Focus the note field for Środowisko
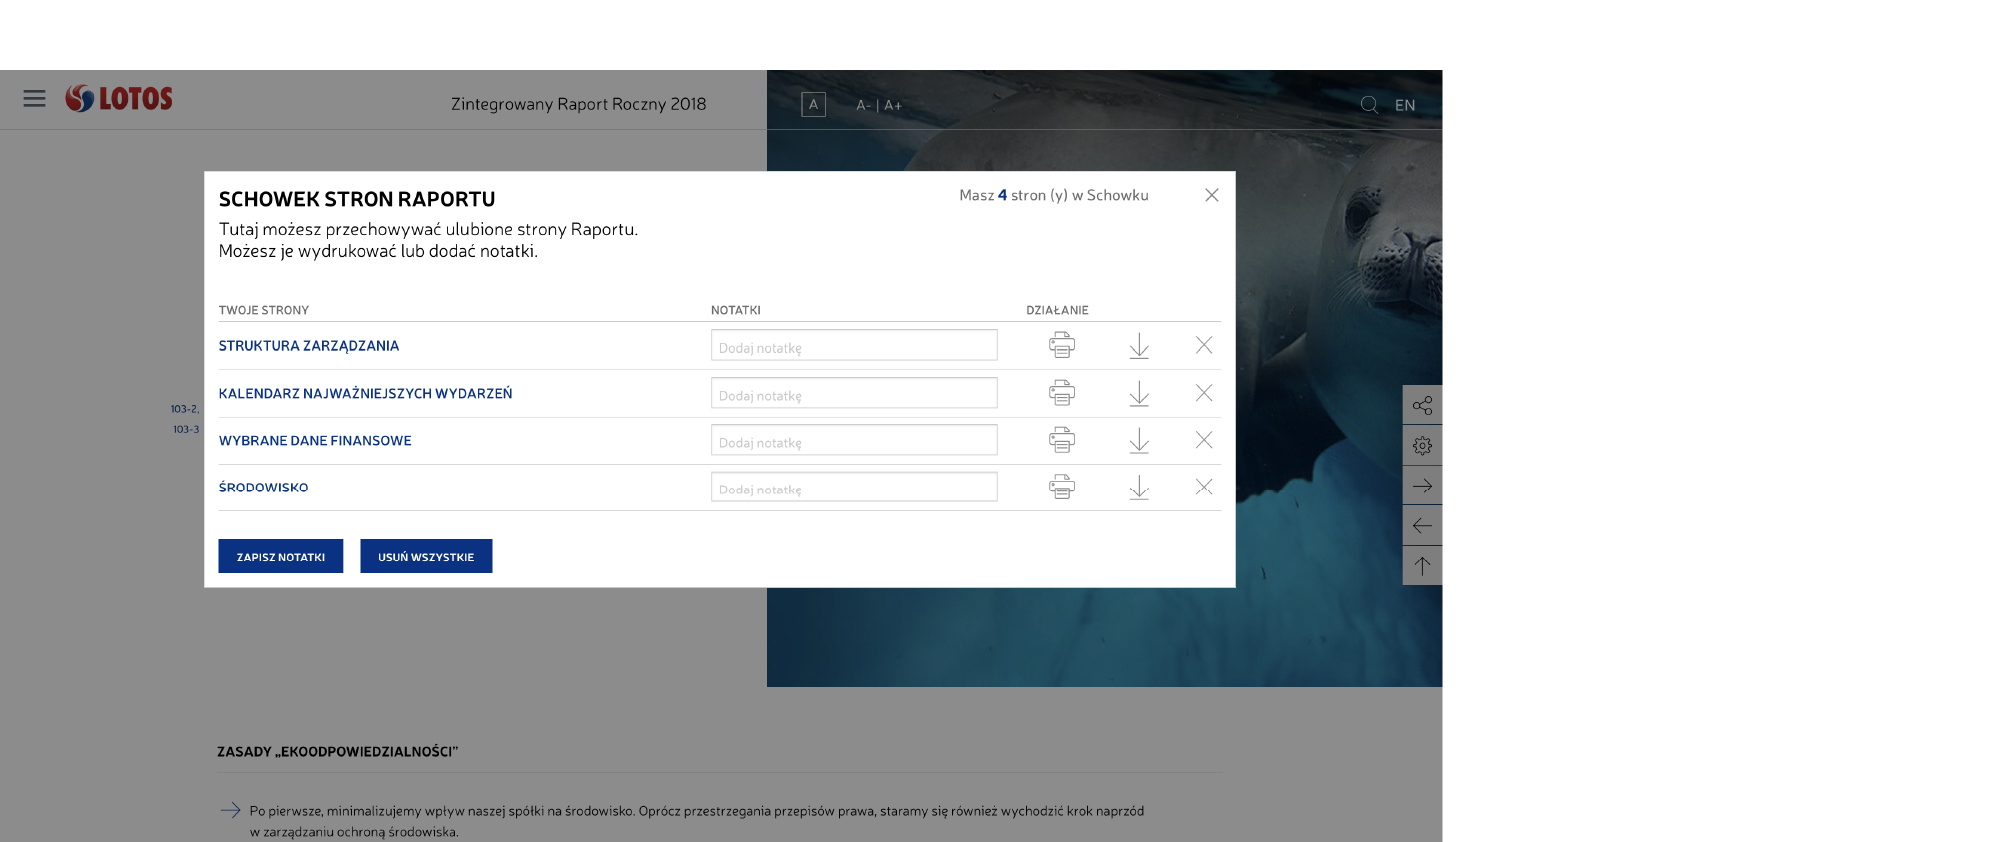 click(x=854, y=488)
